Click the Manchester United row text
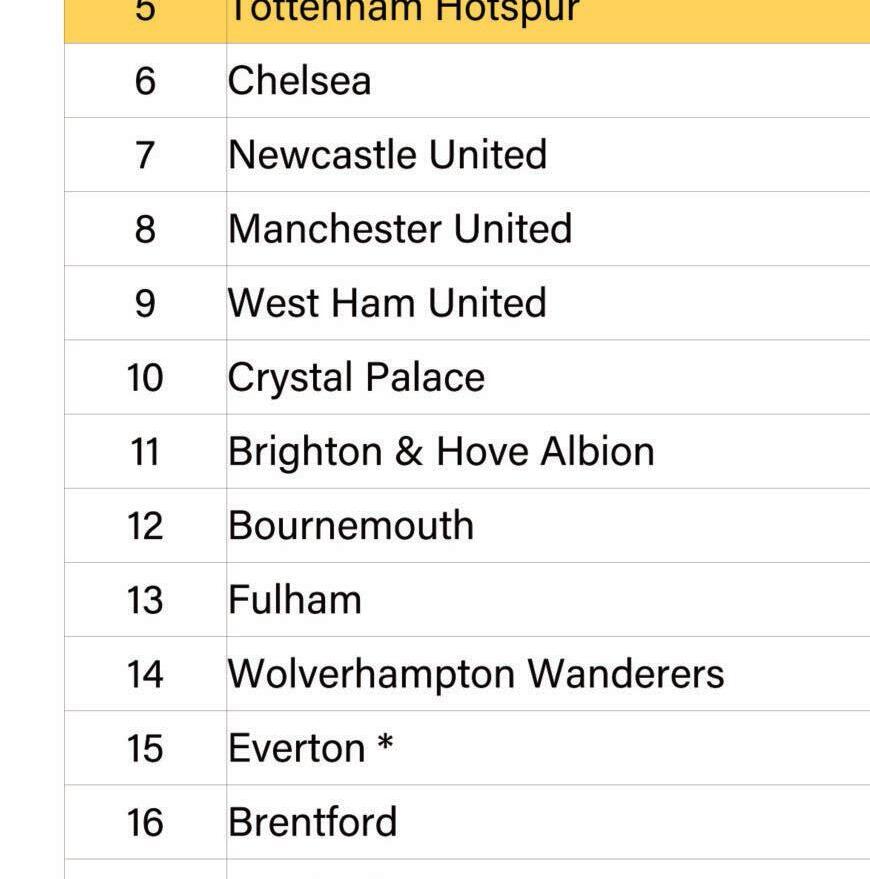870x879 pixels. 400,229
